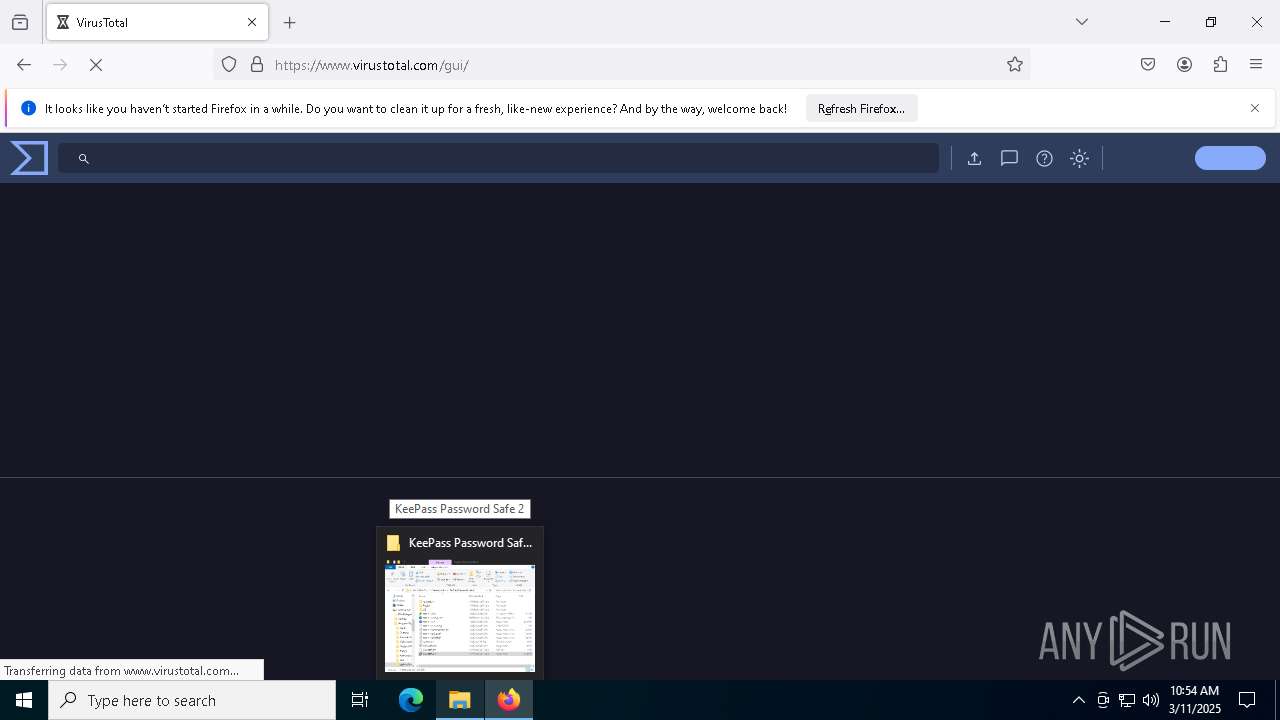
Task: Bookmark this page with star
Action: pos(1015,65)
